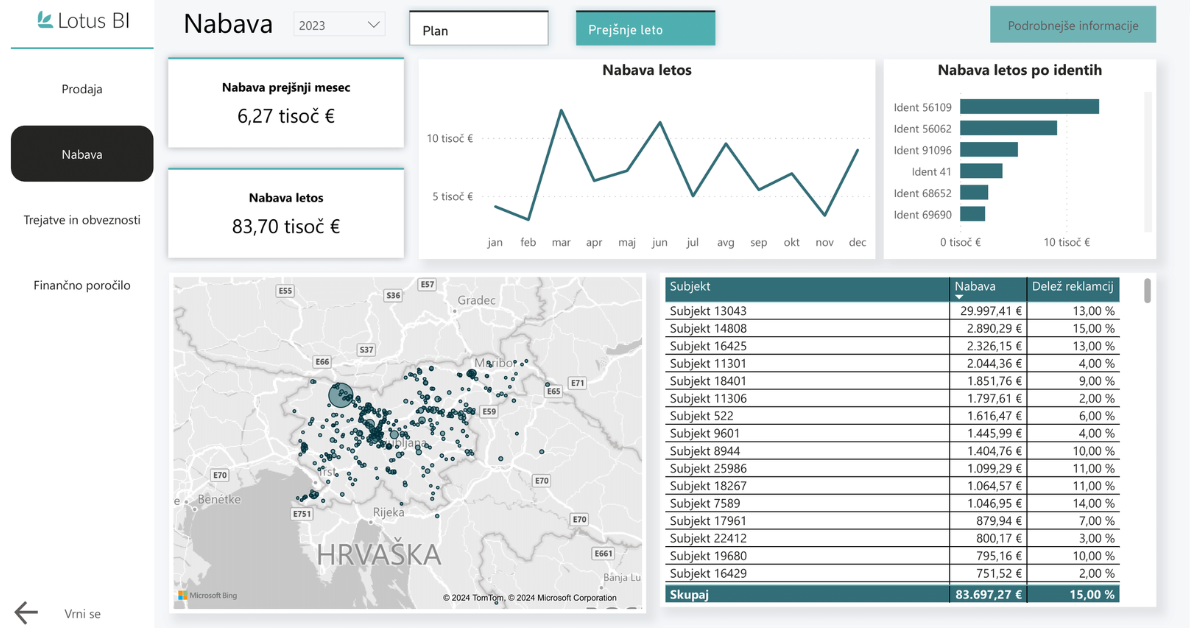Go to Terjatve in obveznosti
The width and height of the screenshot is (1200, 628).
click(x=82, y=220)
